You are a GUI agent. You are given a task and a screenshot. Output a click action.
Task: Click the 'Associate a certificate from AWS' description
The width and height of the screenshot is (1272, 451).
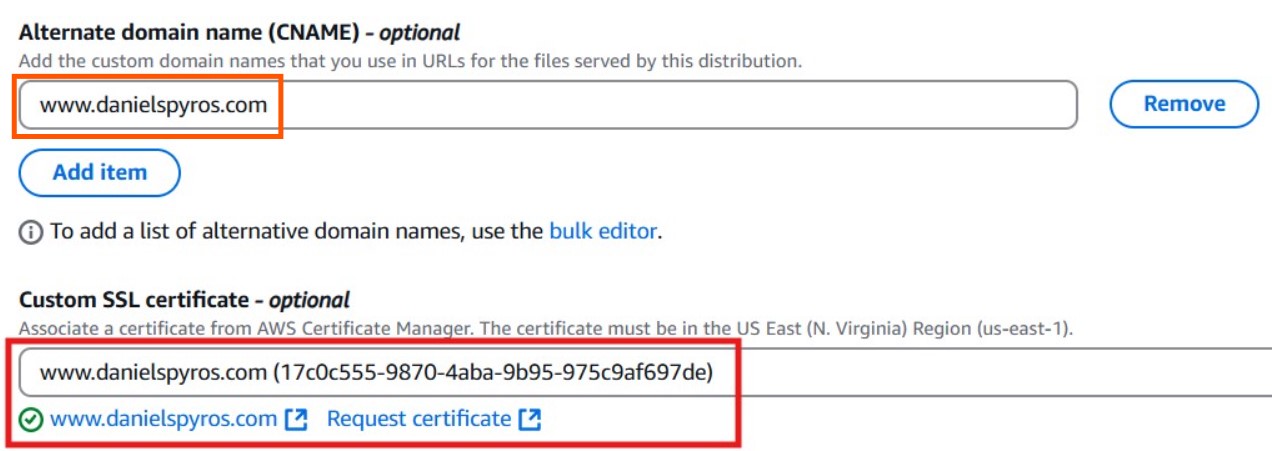(x=546, y=329)
